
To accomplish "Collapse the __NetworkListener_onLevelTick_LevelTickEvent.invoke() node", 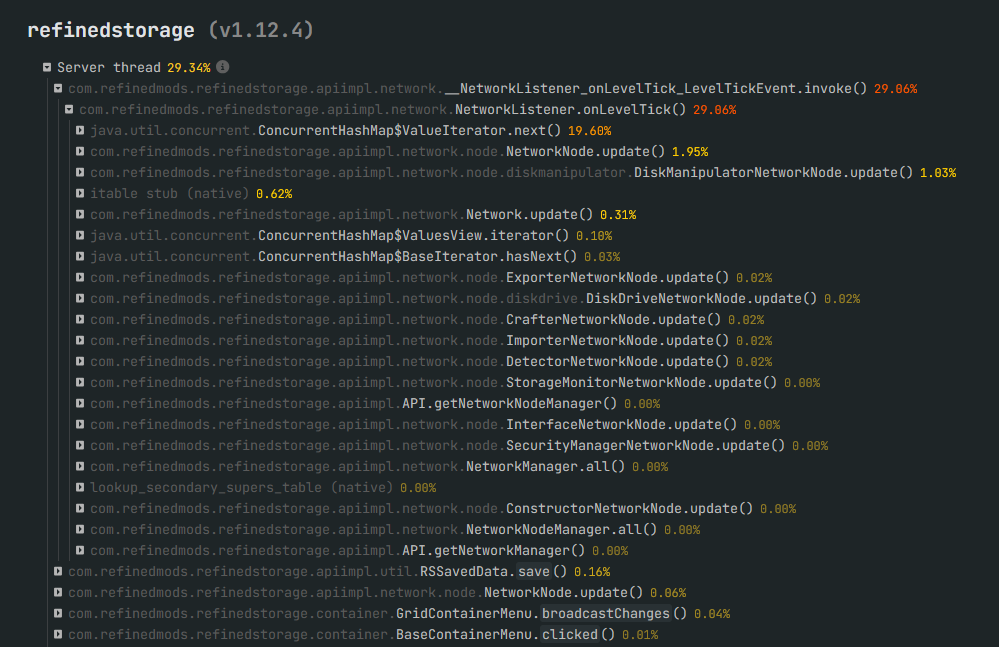I will pos(58,89).
